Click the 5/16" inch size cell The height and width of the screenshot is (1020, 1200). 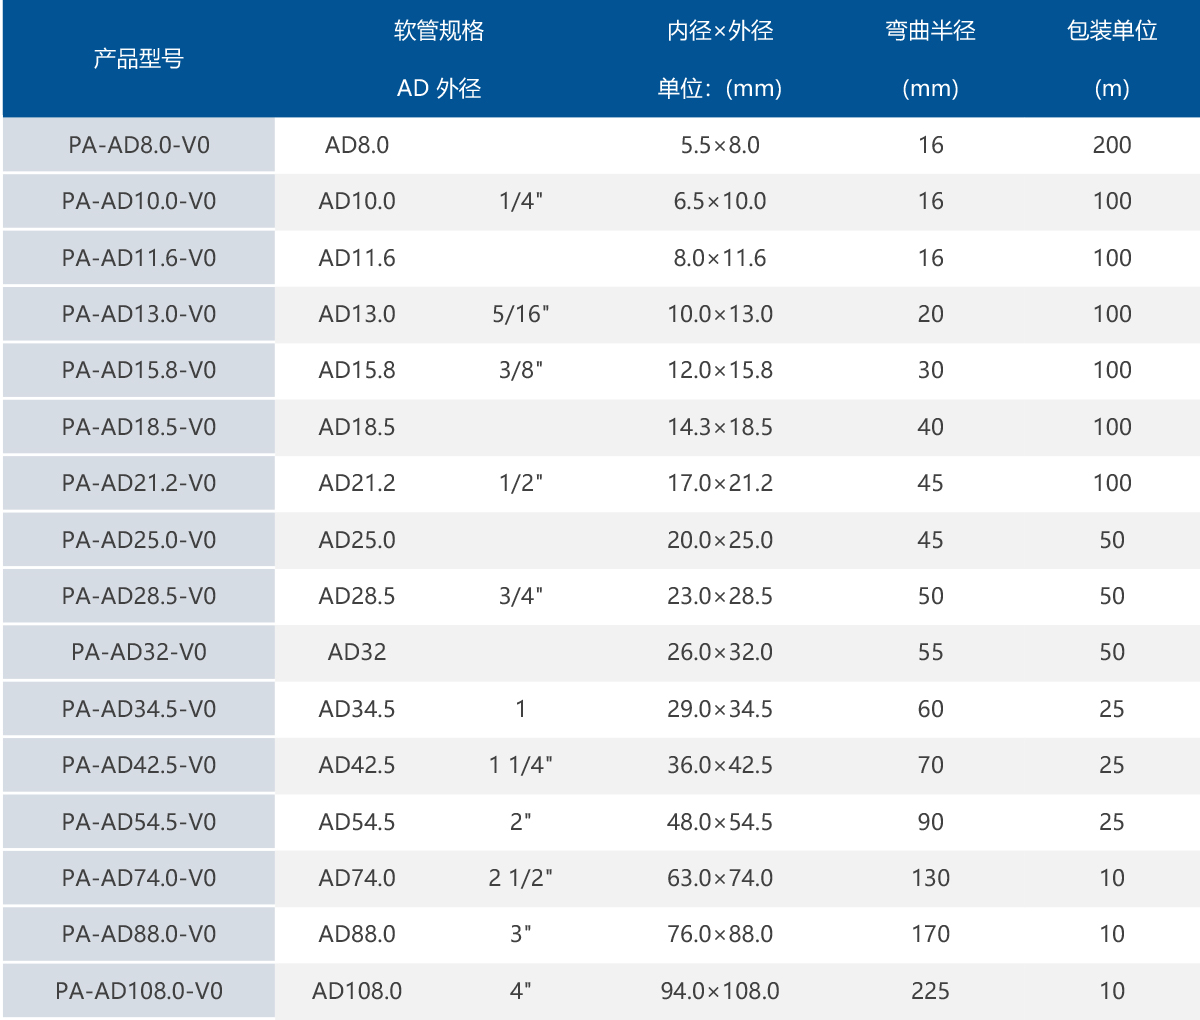[521, 314]
